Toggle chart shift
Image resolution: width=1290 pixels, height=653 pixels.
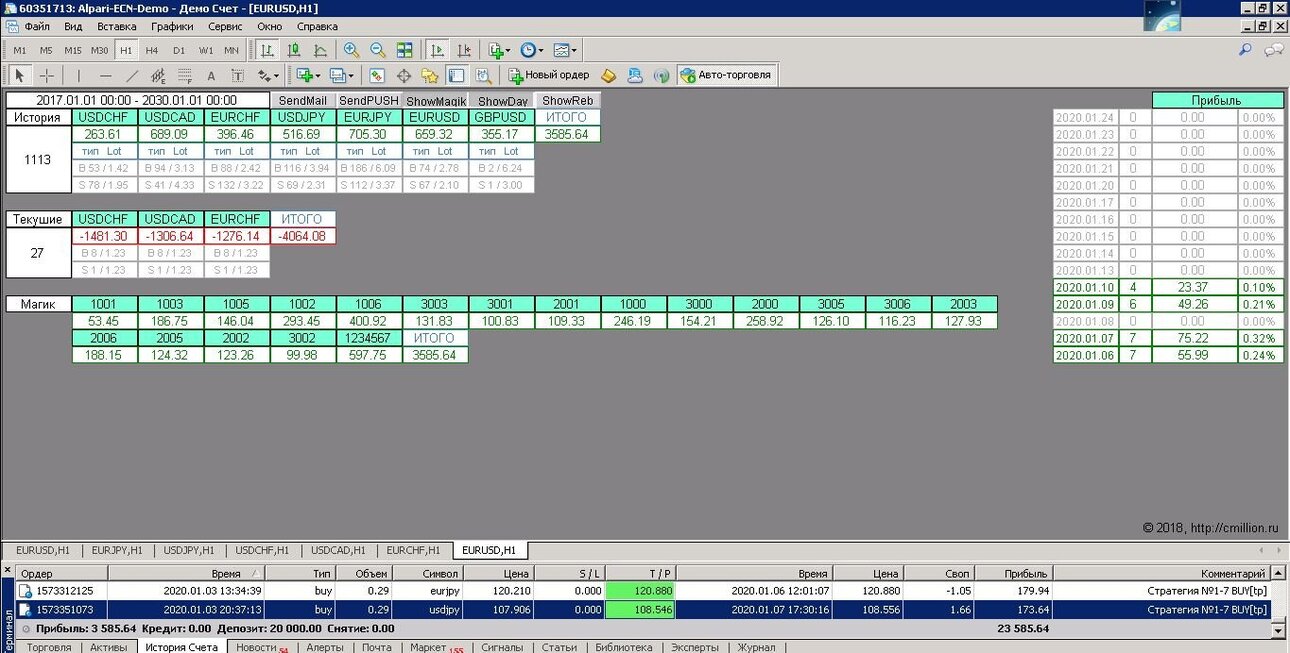tap(464, 50)
